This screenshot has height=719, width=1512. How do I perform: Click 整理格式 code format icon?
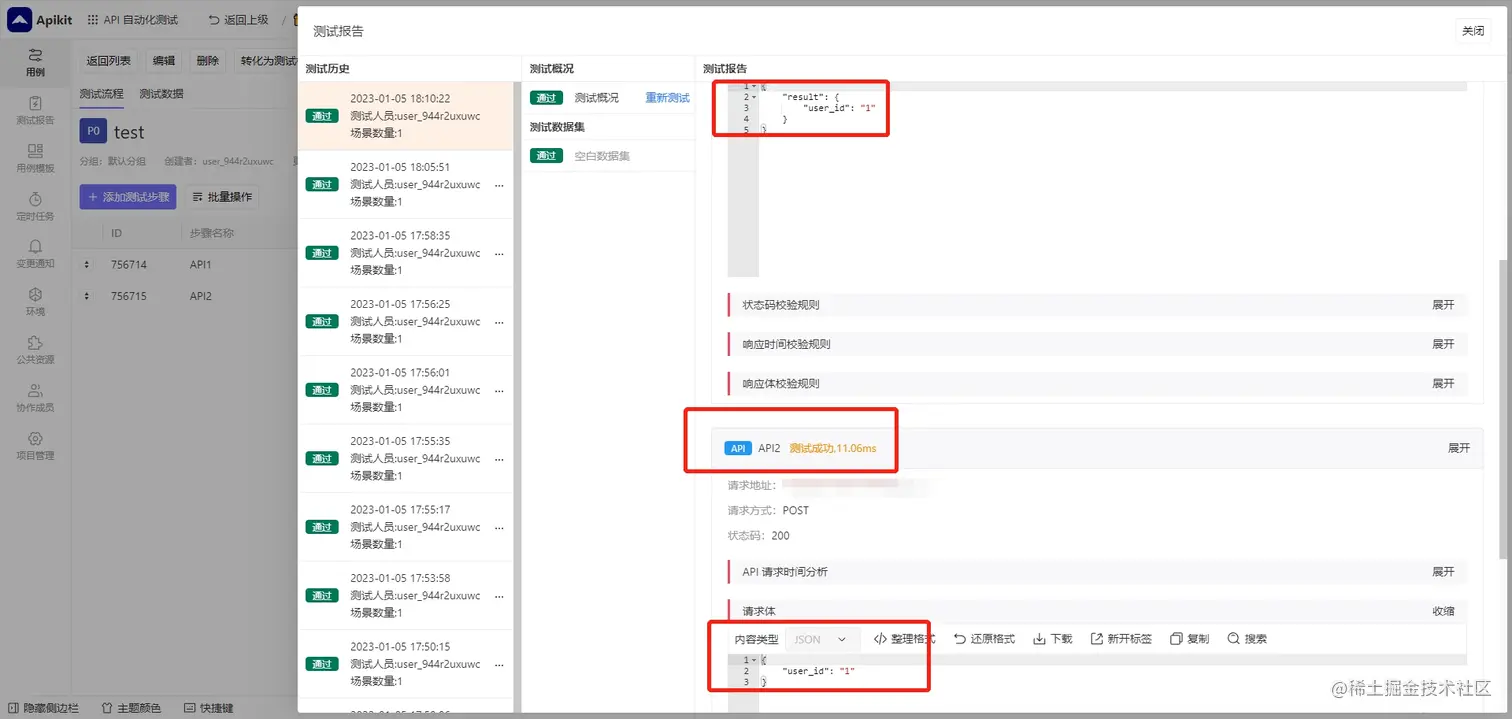click(880, 639)
